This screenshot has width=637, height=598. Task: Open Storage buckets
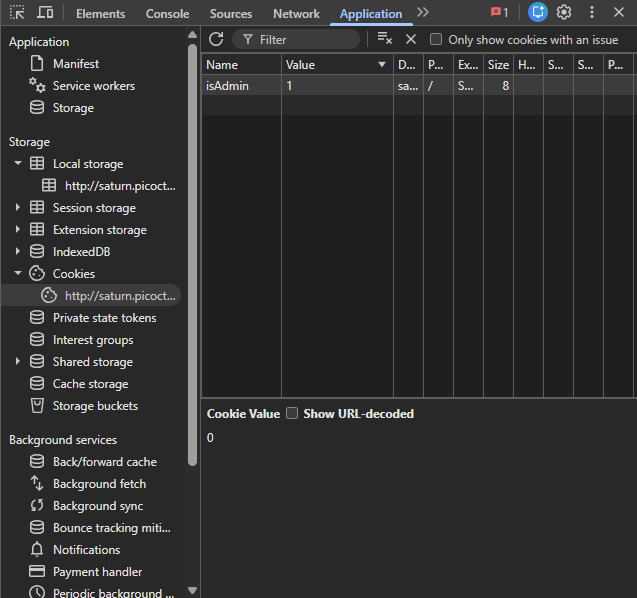(x=95, y=406)
